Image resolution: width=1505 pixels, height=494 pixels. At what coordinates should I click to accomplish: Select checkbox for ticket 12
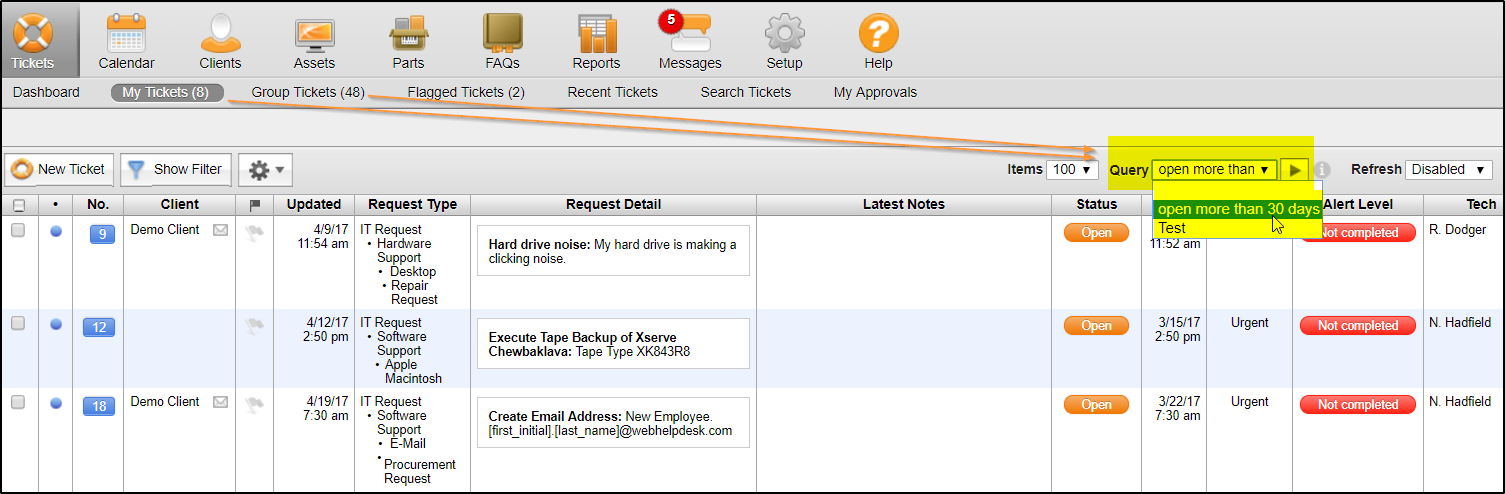17,323
